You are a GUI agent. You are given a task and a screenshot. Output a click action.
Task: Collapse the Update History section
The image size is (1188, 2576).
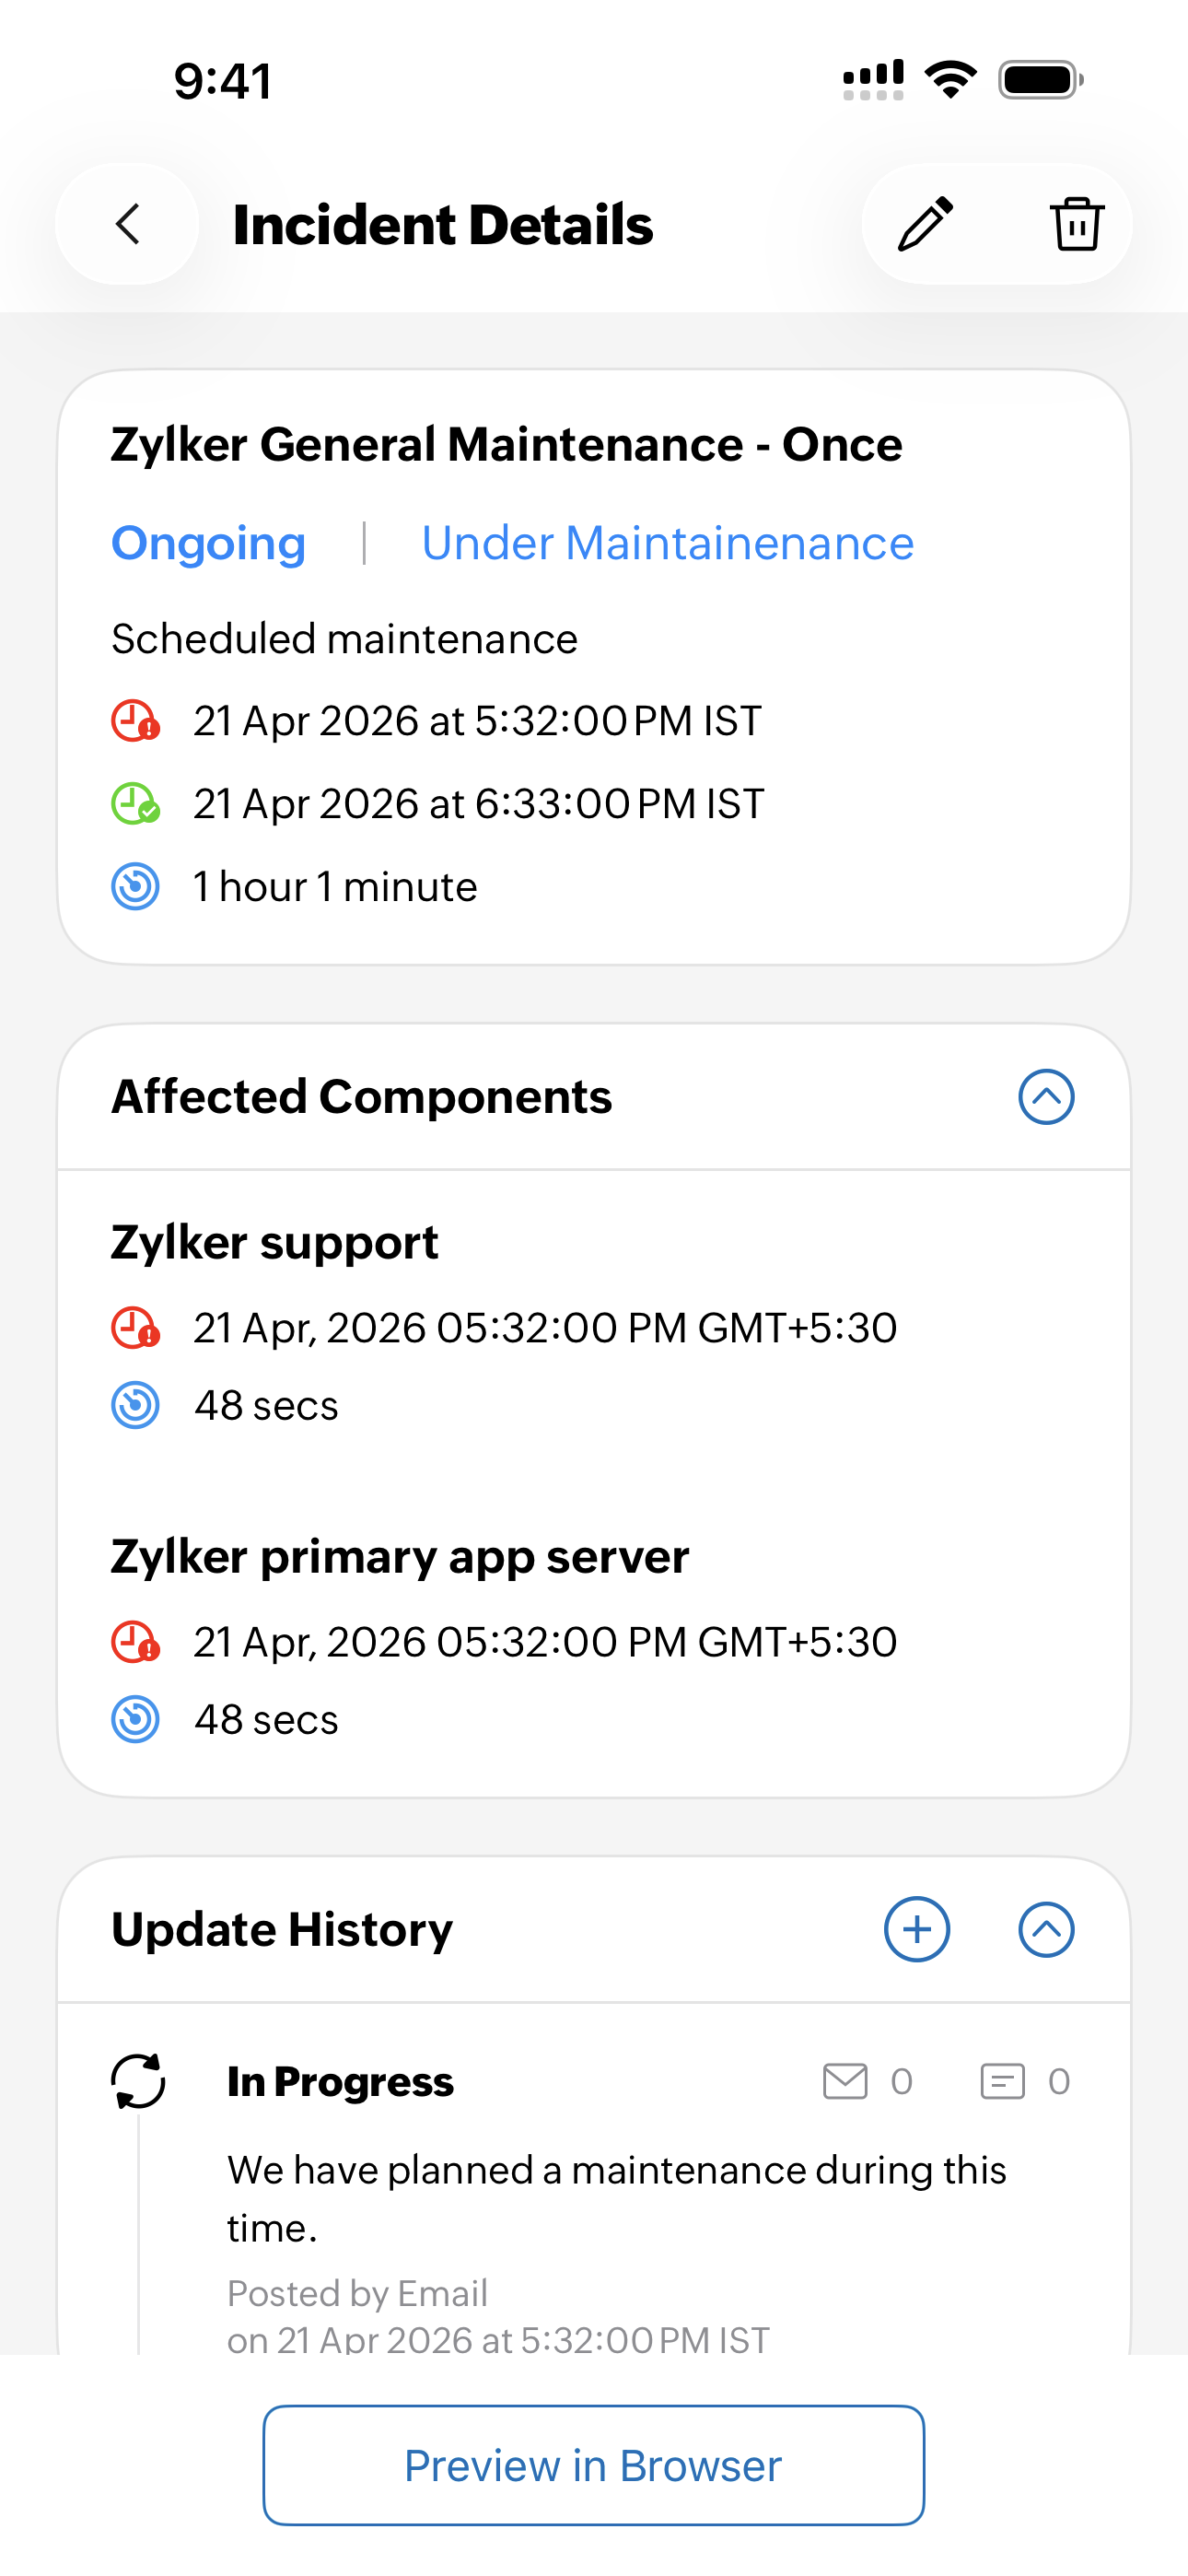1046,1929
